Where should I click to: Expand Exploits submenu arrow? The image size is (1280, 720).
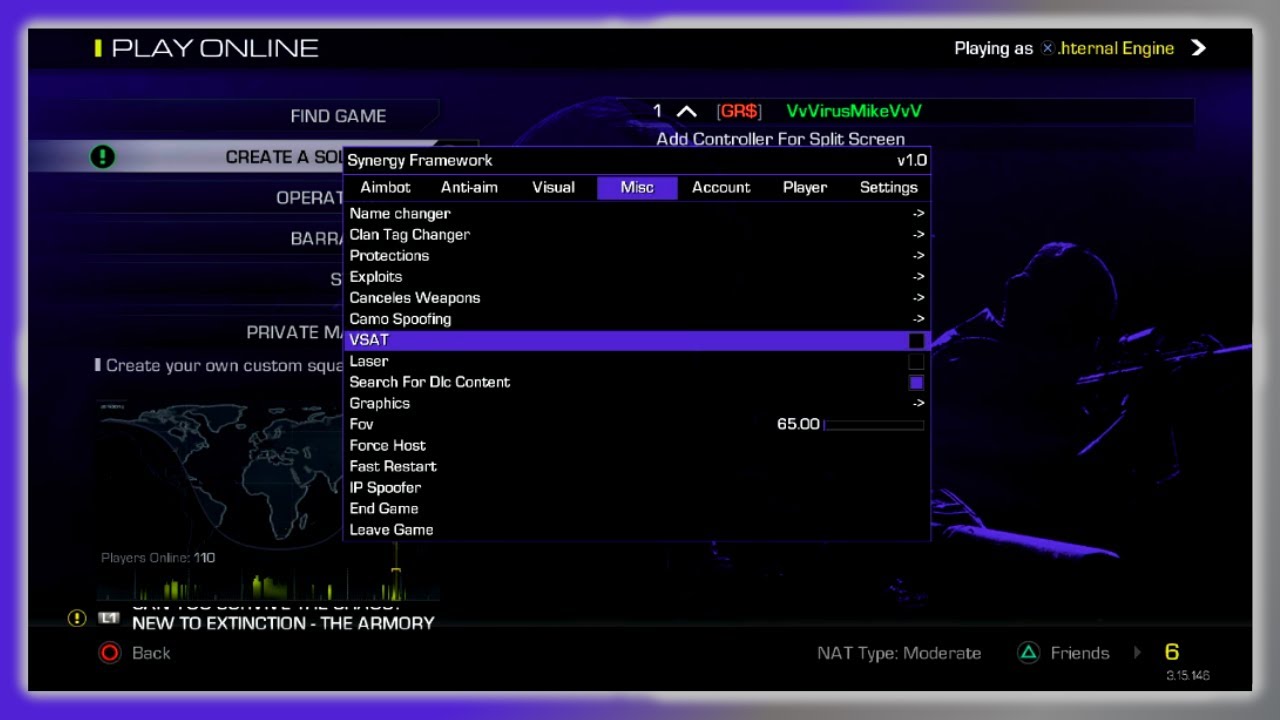[918, 276]
